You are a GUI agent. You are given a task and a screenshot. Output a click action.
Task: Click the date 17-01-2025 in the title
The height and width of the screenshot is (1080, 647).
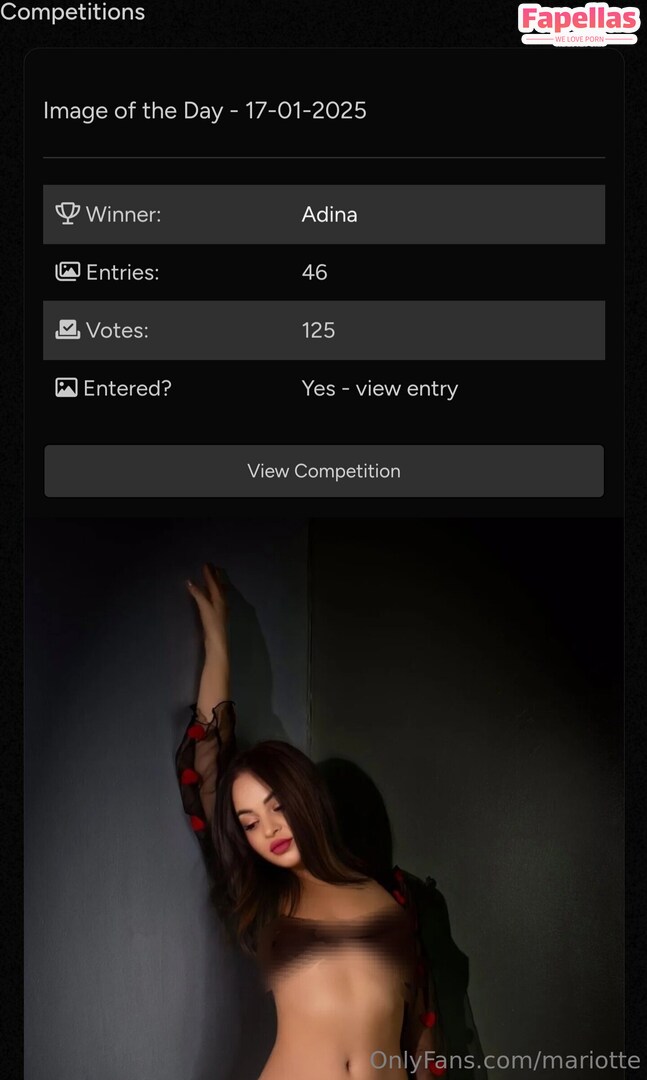click(x=306, y=110)
